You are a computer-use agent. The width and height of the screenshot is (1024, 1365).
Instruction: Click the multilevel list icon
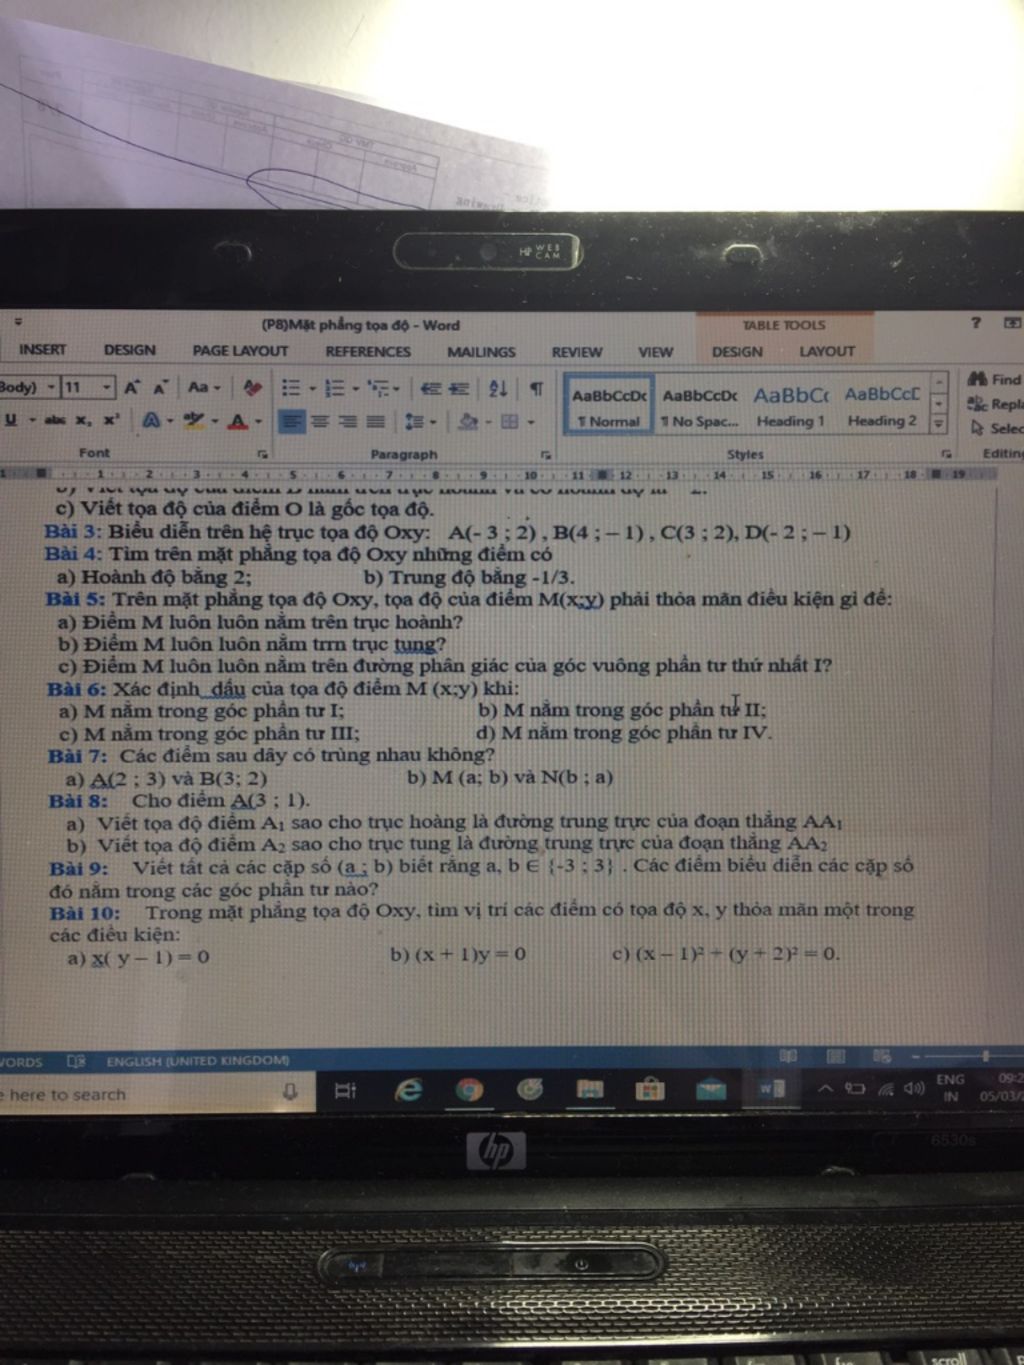click(379, 388)
